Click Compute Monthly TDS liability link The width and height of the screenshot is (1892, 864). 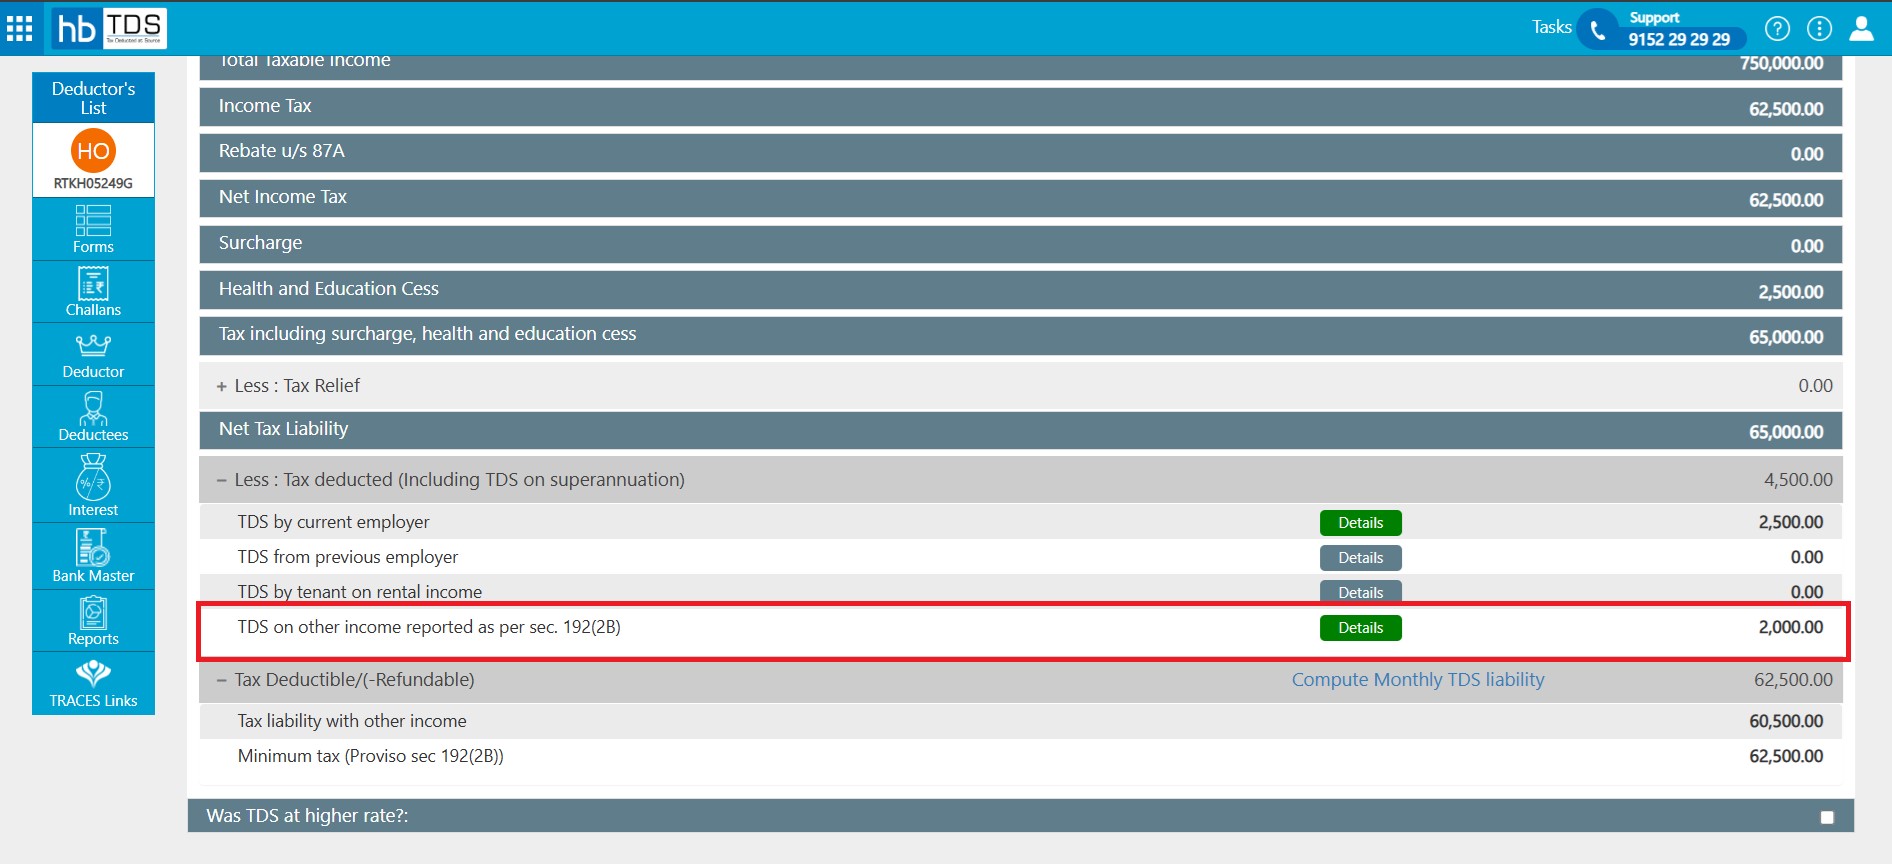tap(1418, 680)
